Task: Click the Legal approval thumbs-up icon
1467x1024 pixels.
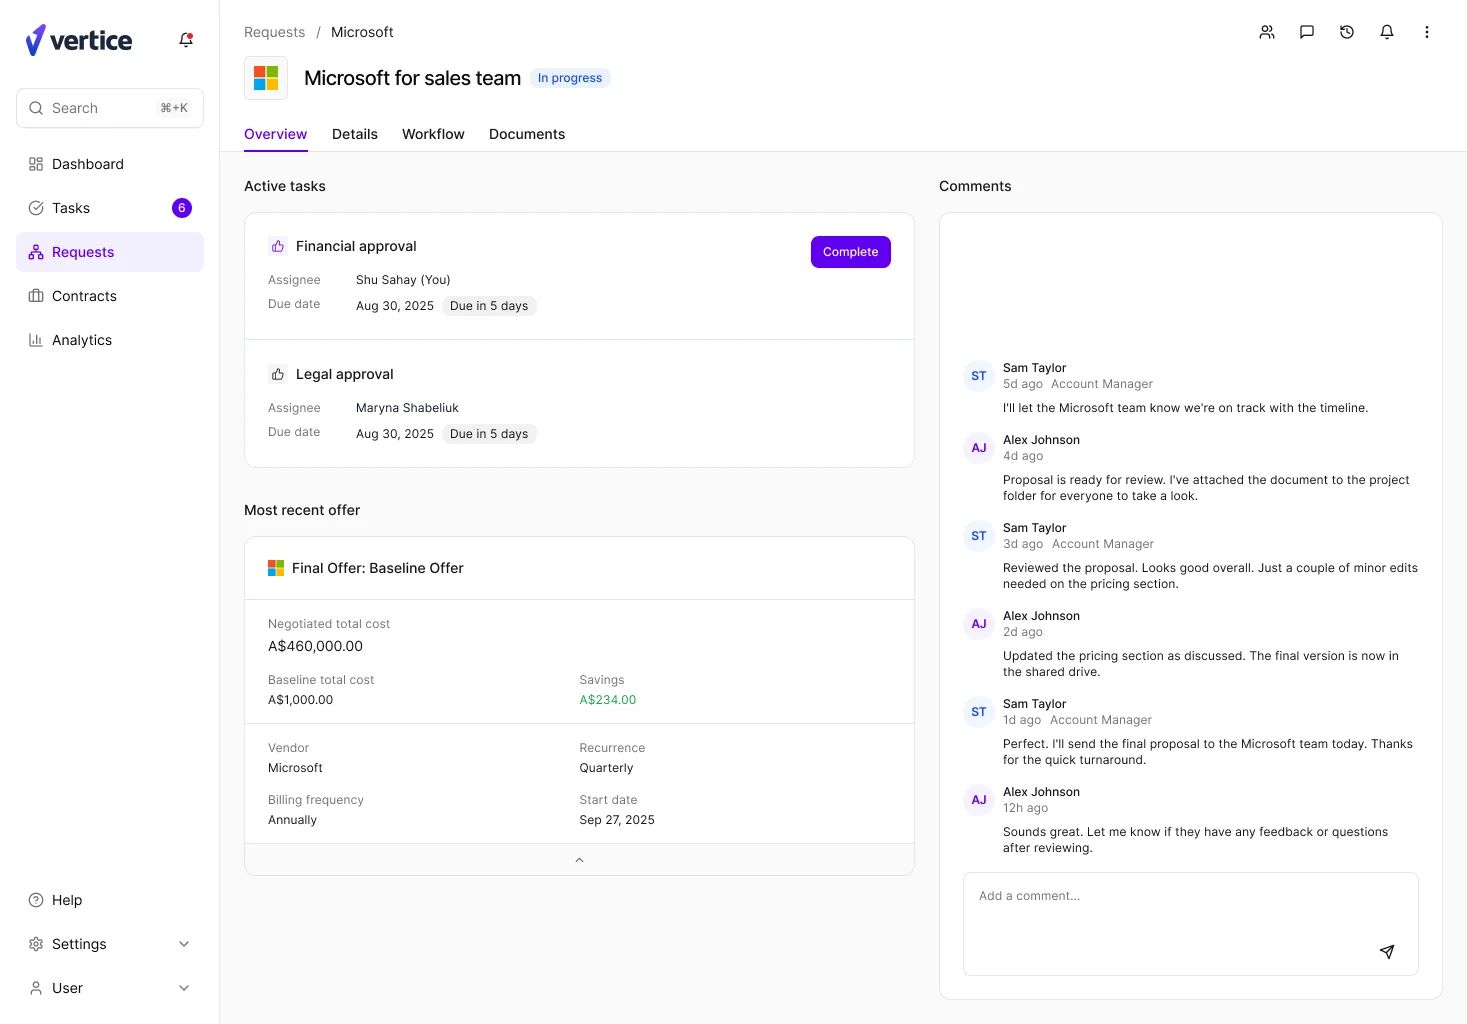Action: click(x=278, y=374)
